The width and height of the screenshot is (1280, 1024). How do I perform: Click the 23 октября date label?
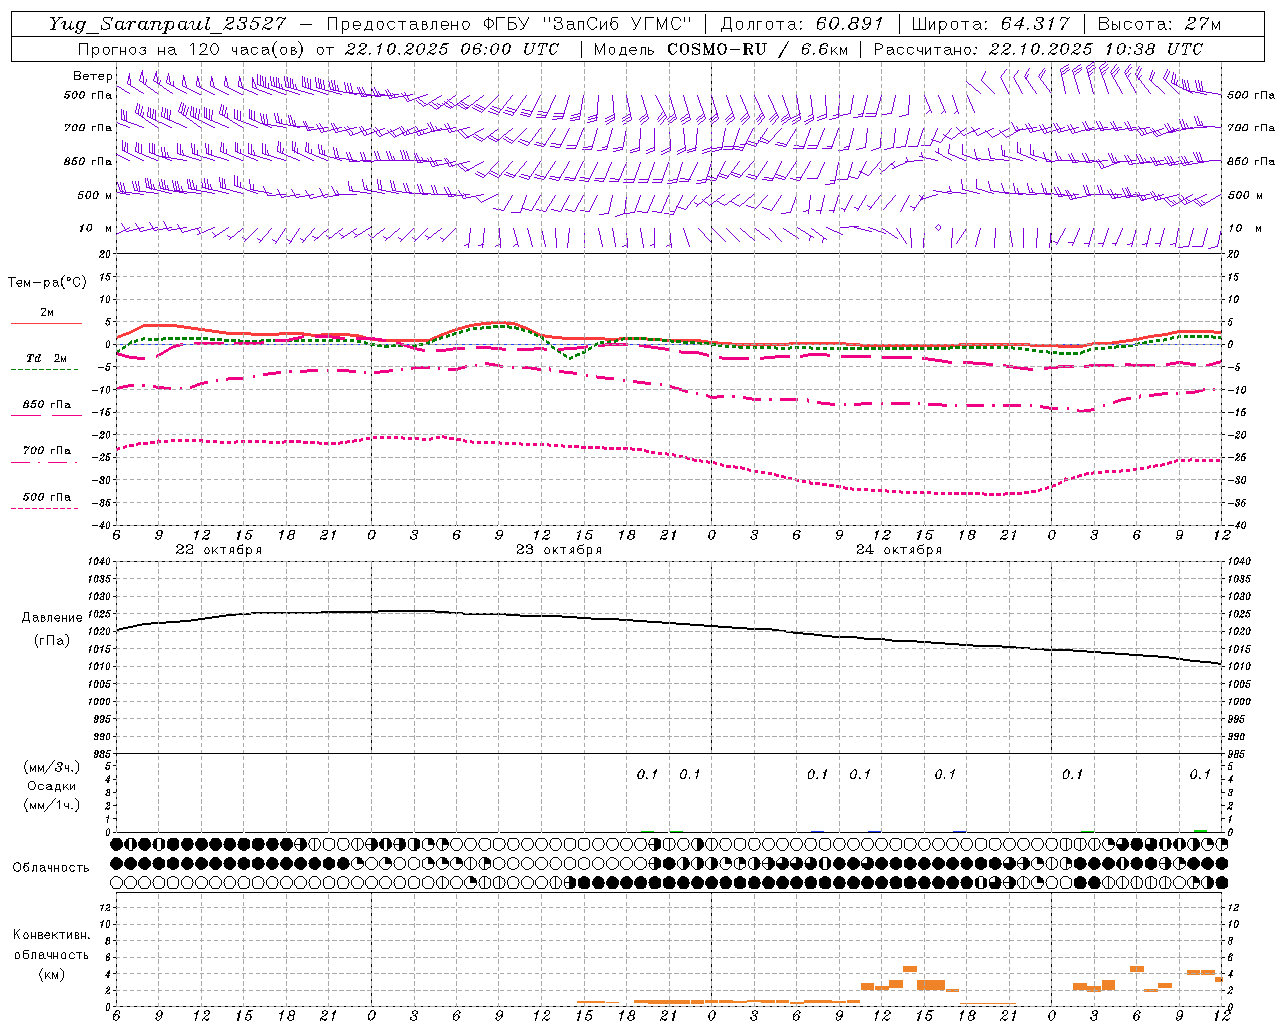click(x=559, y=549)
